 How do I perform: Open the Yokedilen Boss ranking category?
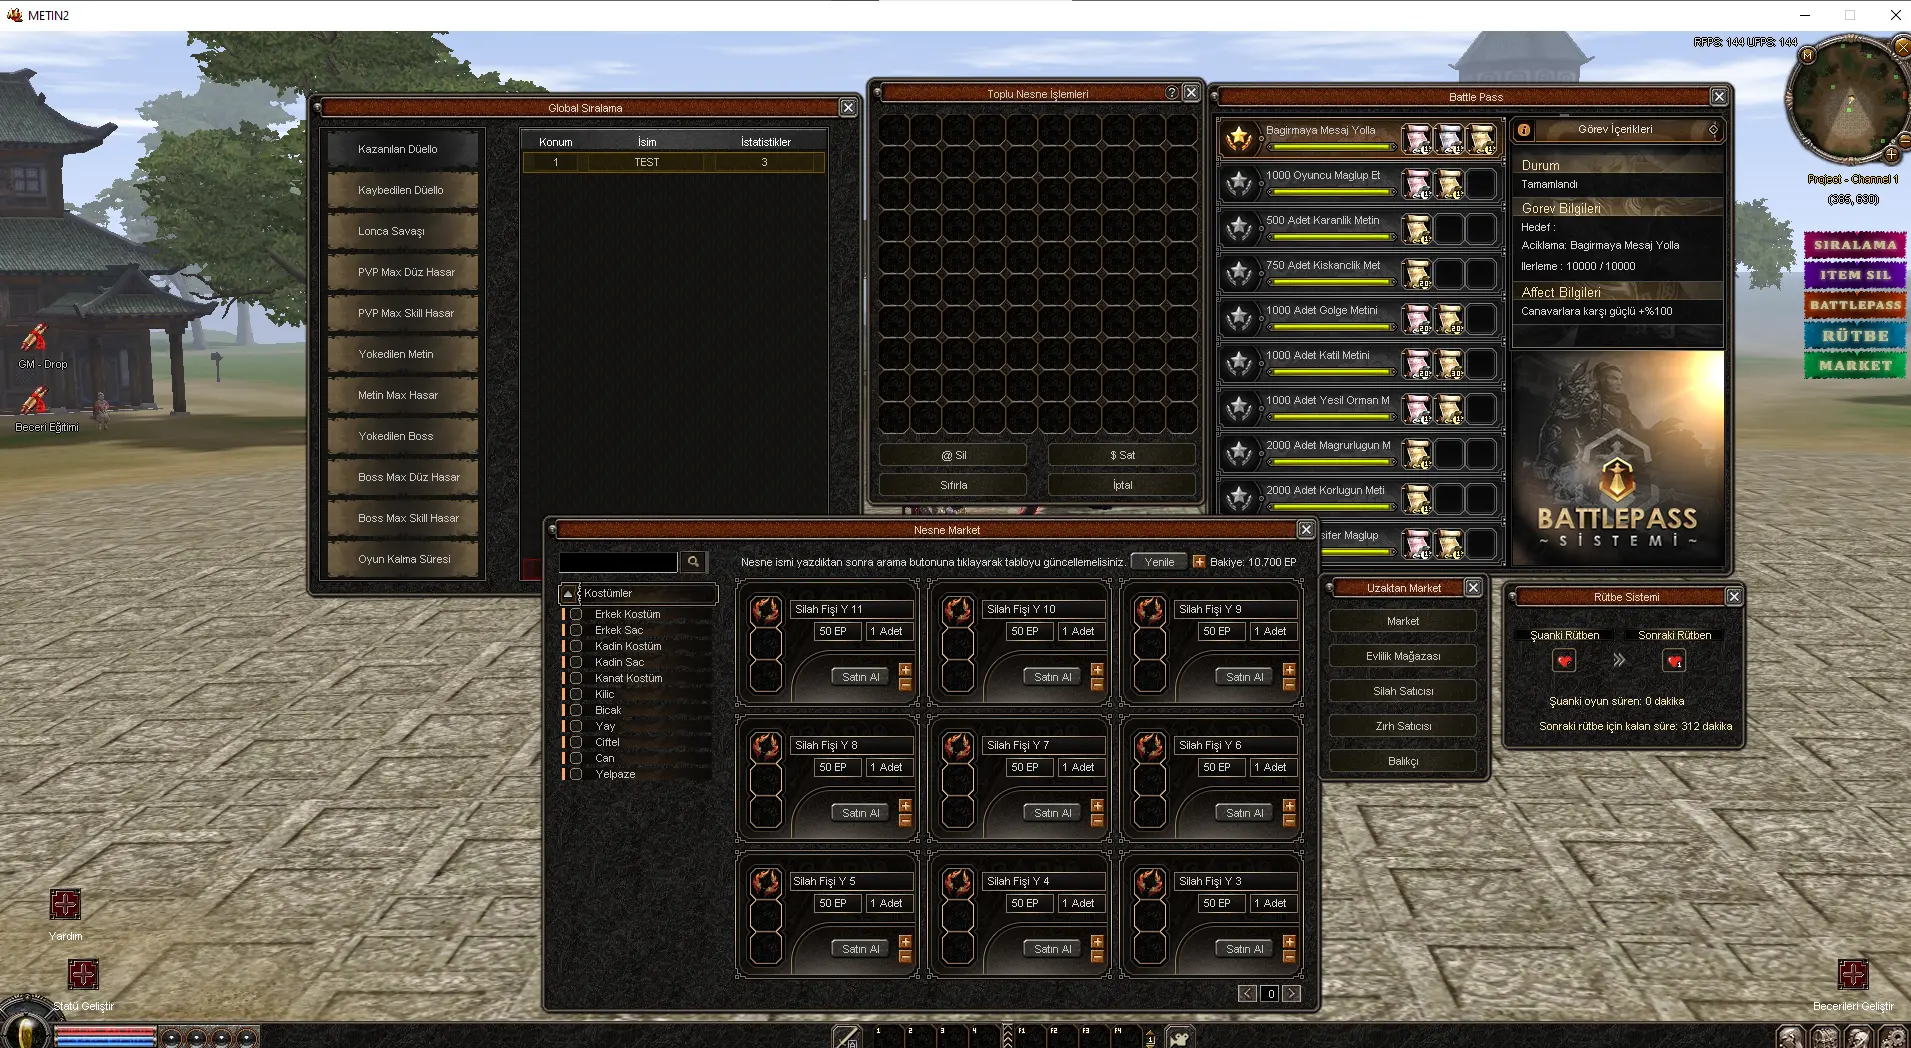pyautogui.click(x=406, y=436)
